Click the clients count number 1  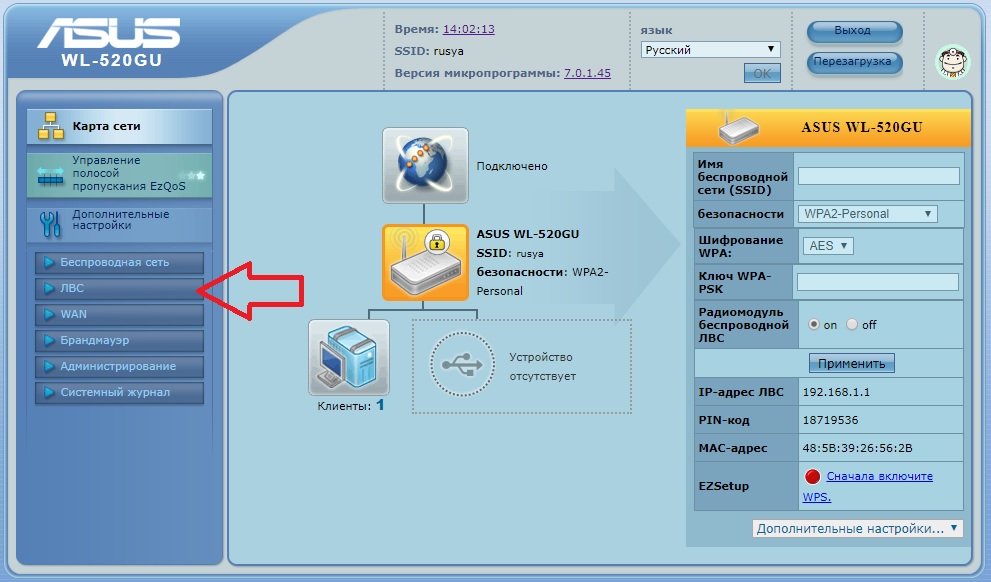(380, 404)
